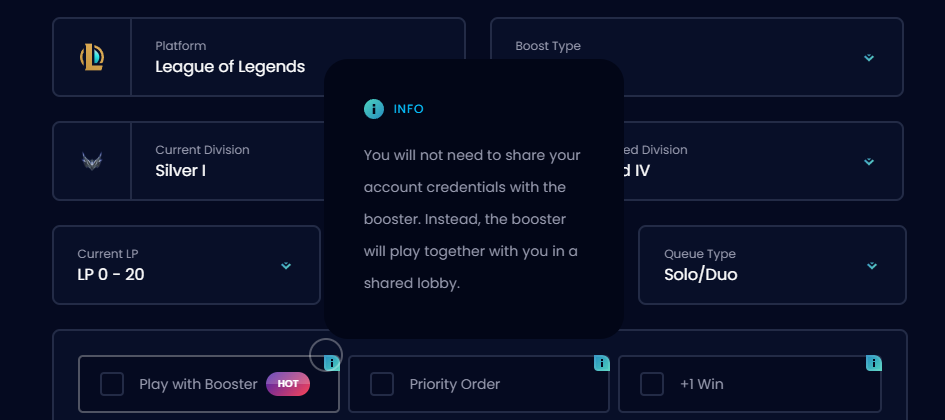Check the +1 Win checkbox

[x=652, y=384]
